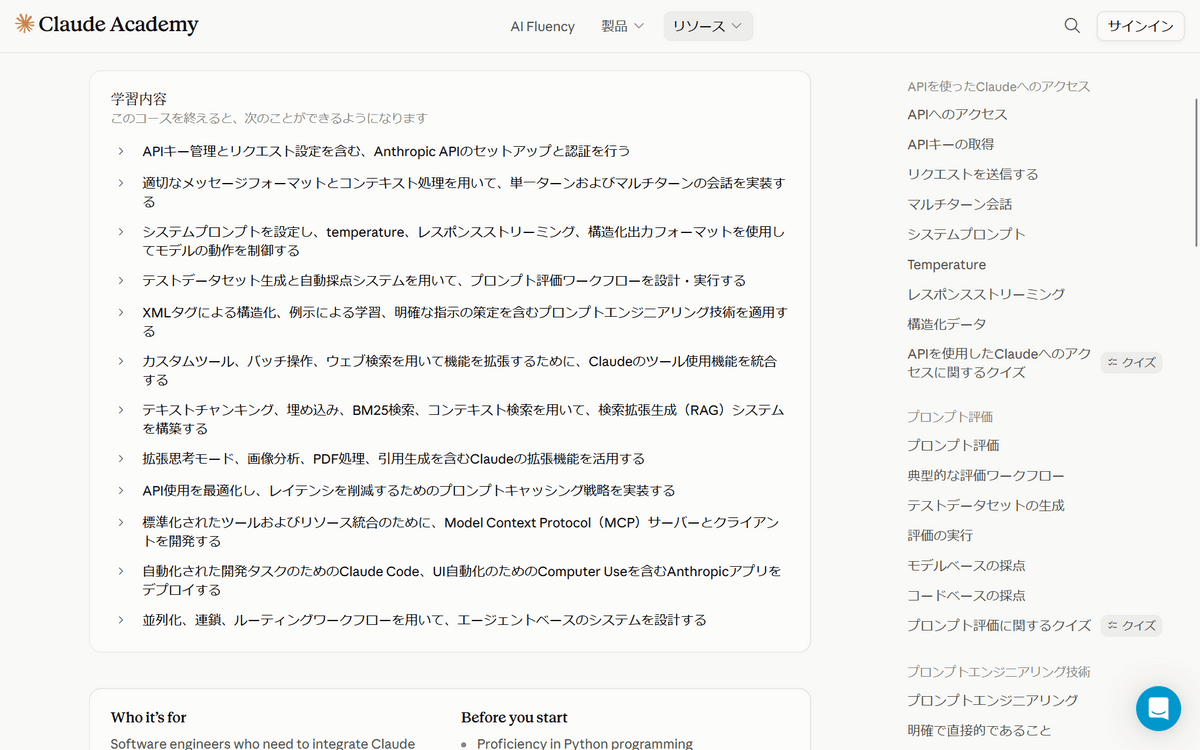1200x750 pixels.
Task: Expand the 並列化、連鎖、ルーティング item chevron
Action: [x=120, y=620]
